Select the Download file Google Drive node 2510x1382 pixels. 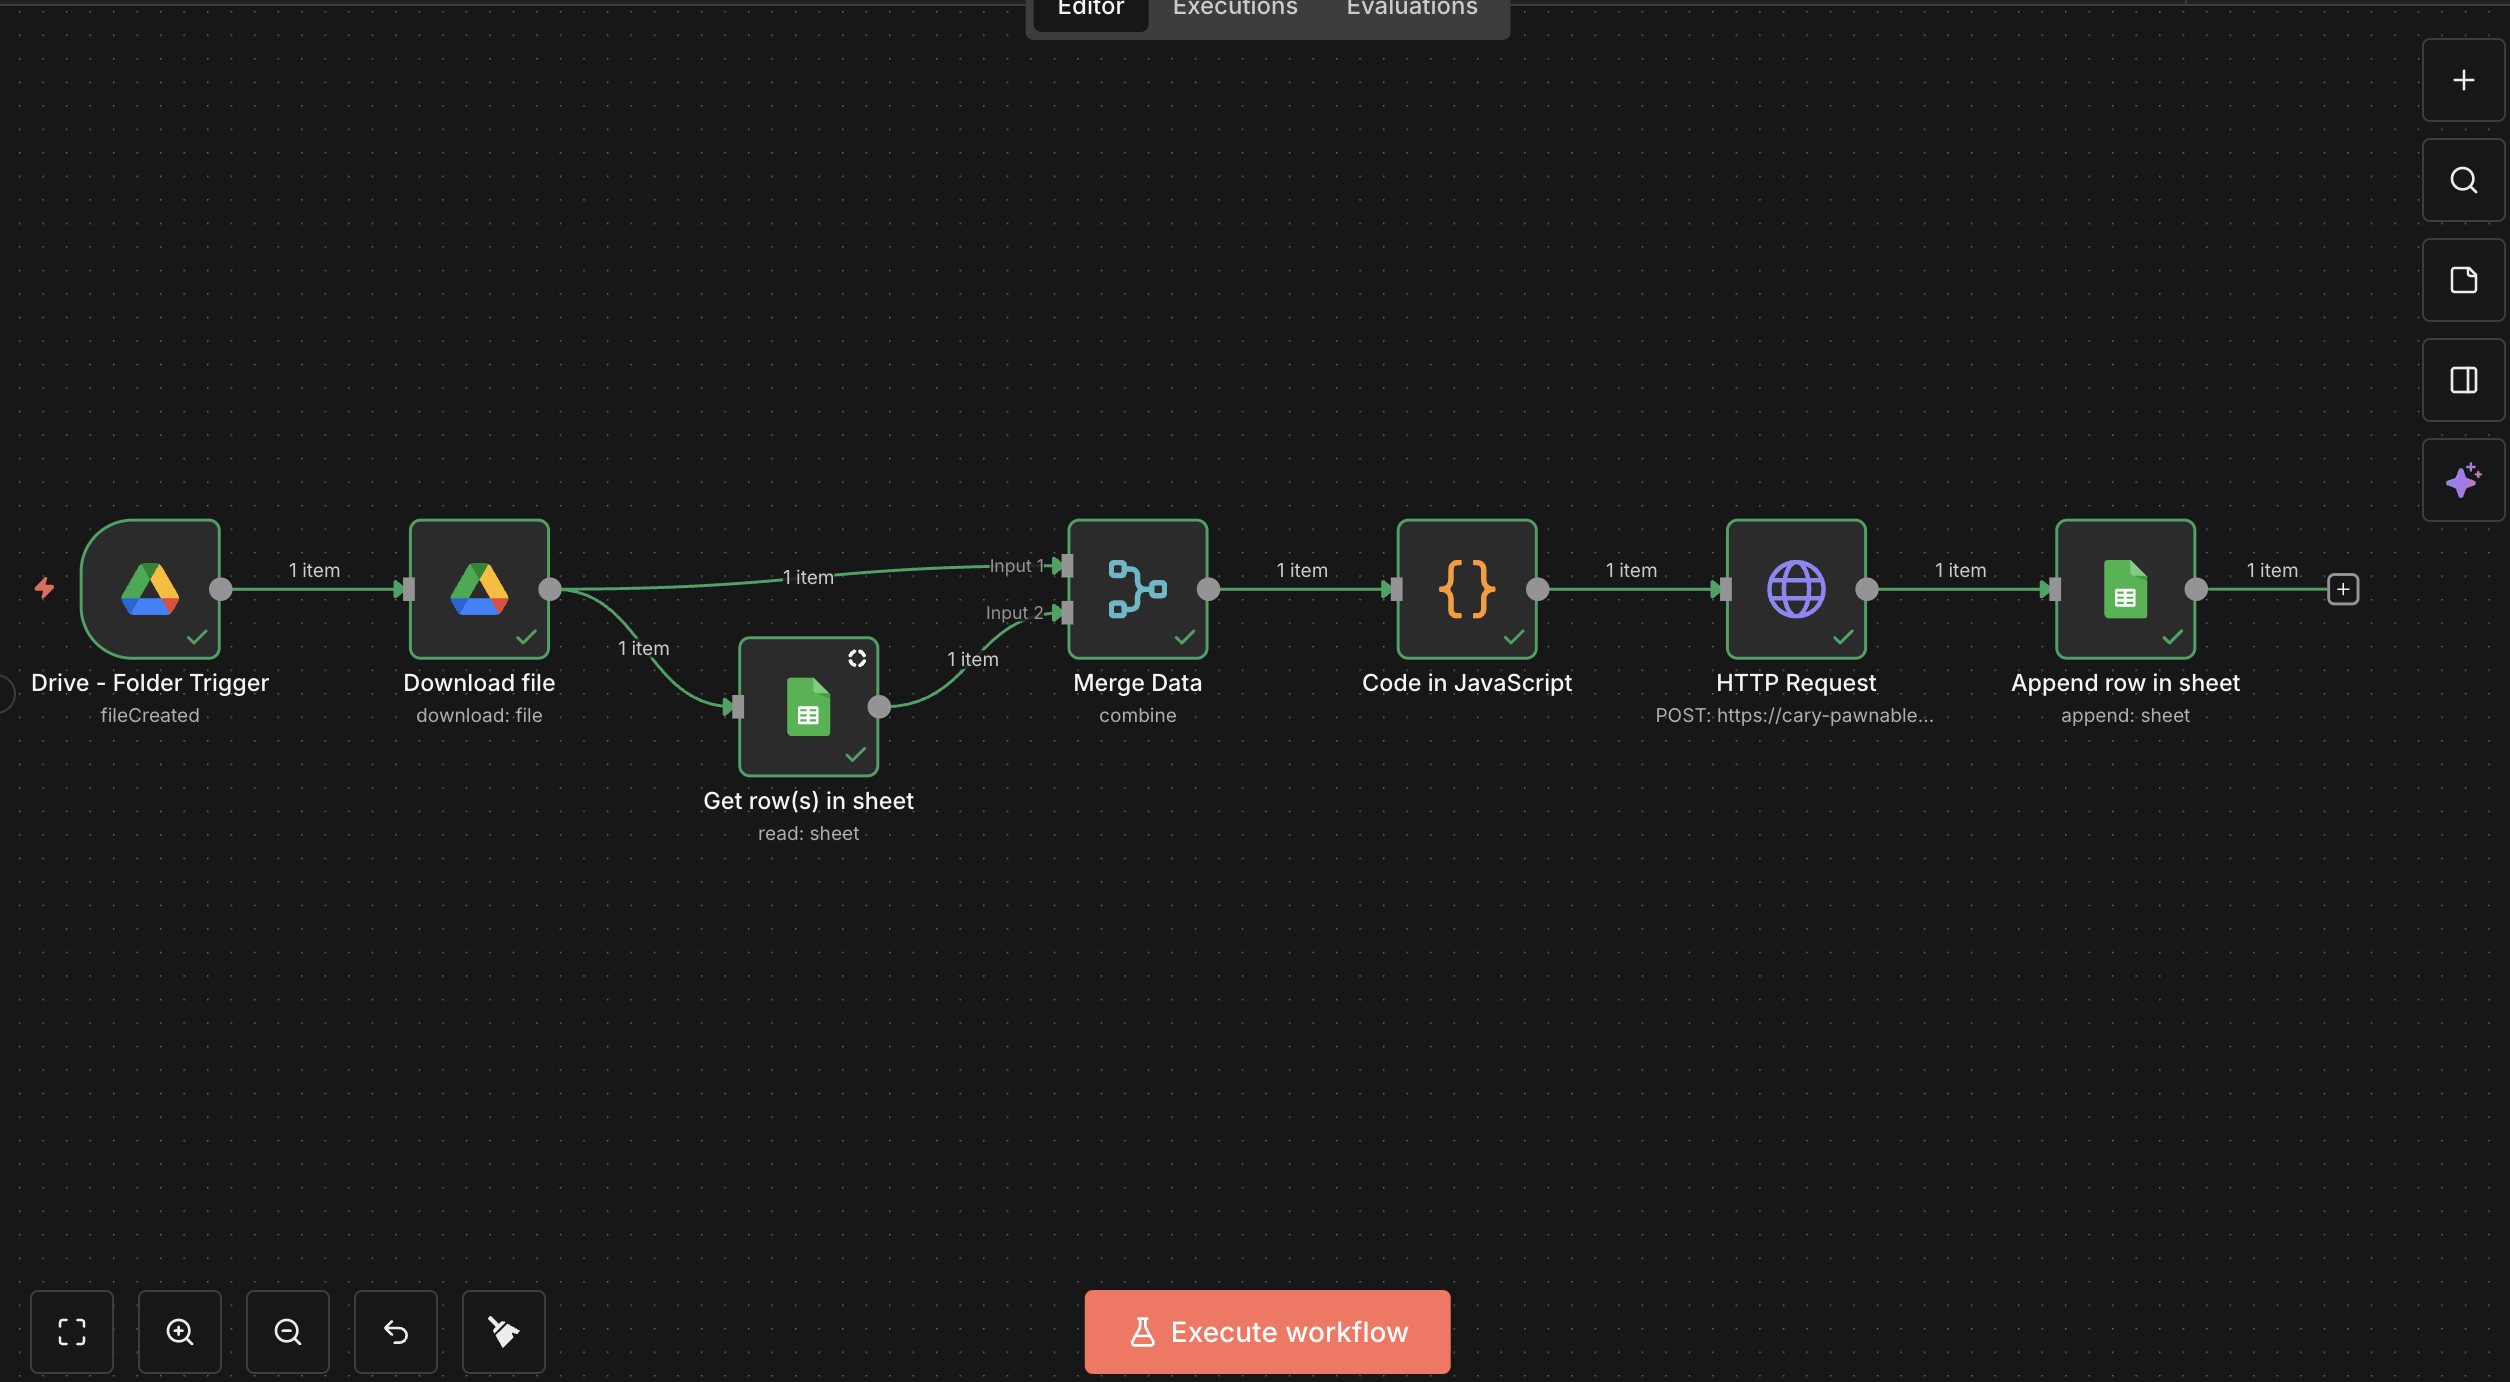point(479,588)
